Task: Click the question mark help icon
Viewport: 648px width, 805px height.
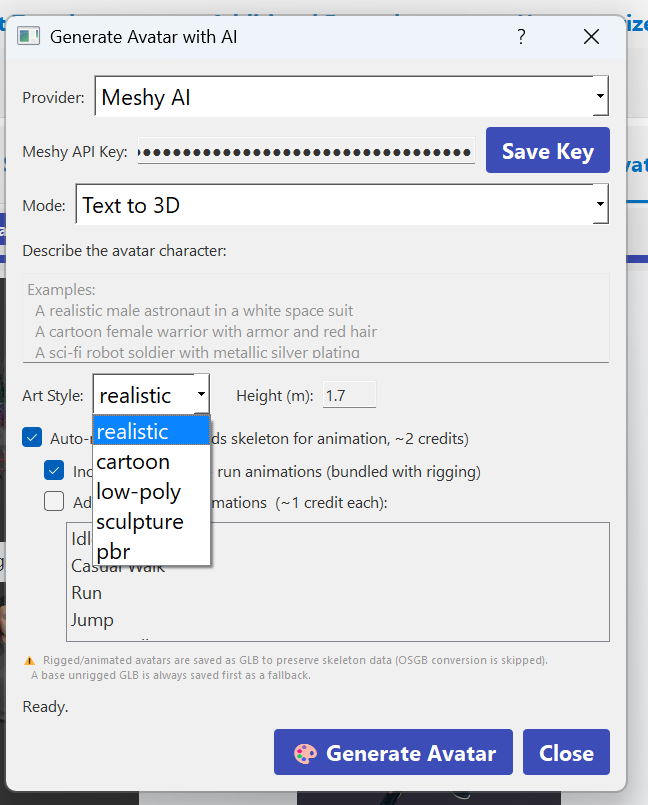Action: coord(521,36)
